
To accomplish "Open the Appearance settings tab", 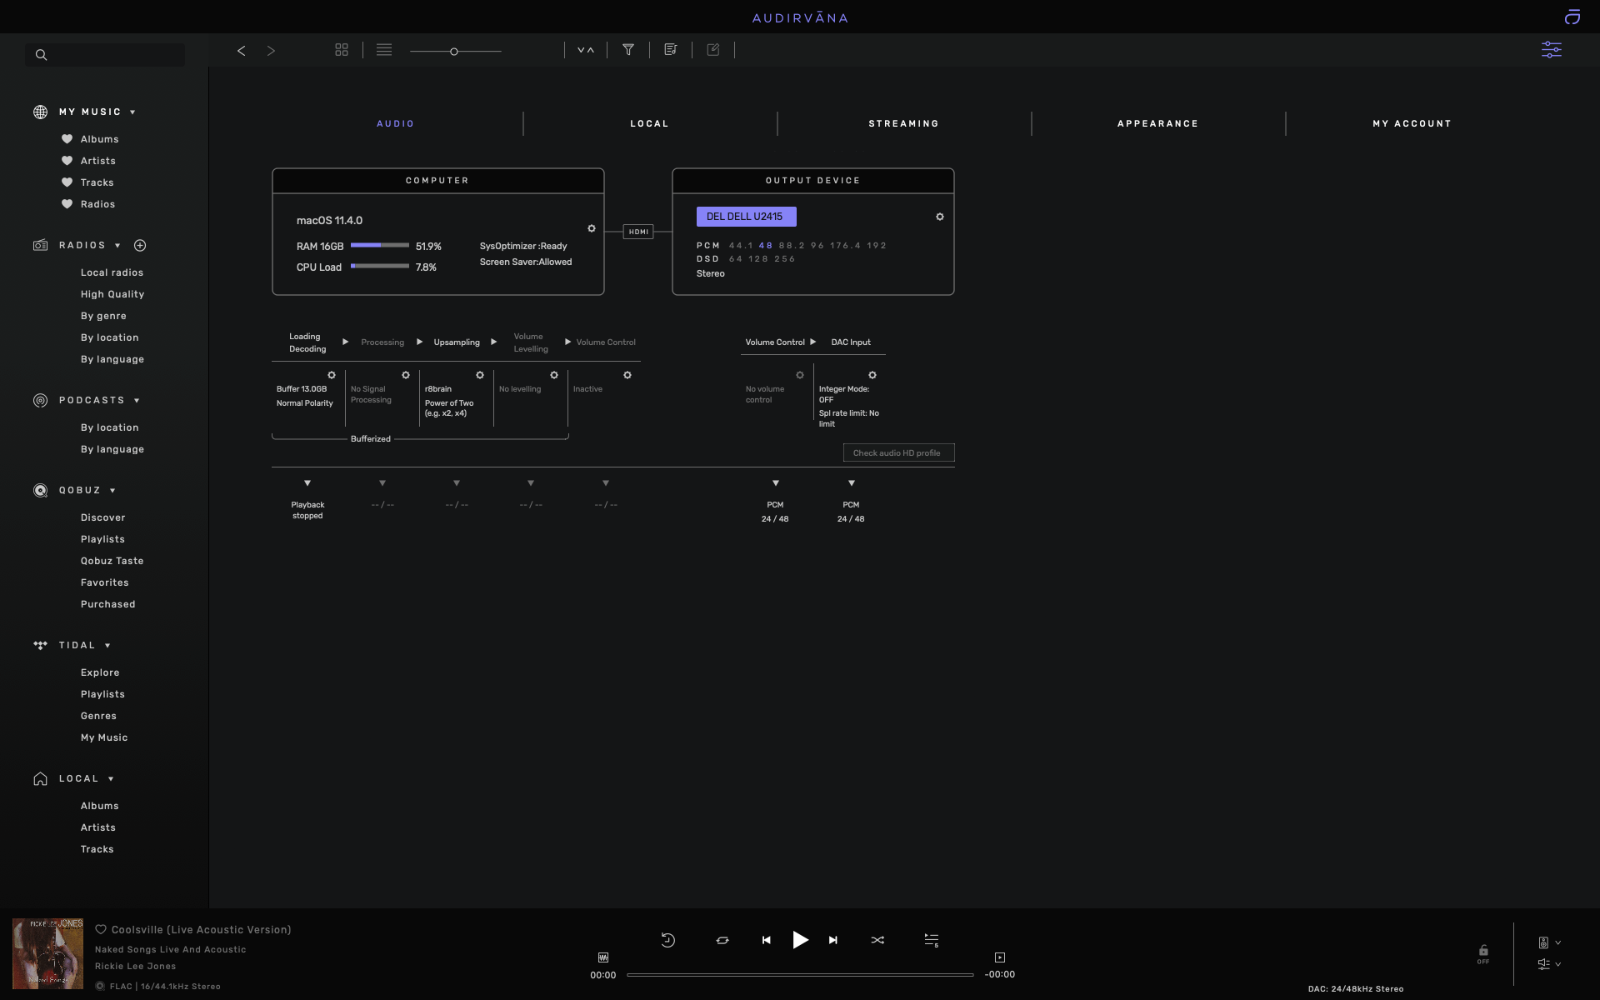I will coord(1158,124).
